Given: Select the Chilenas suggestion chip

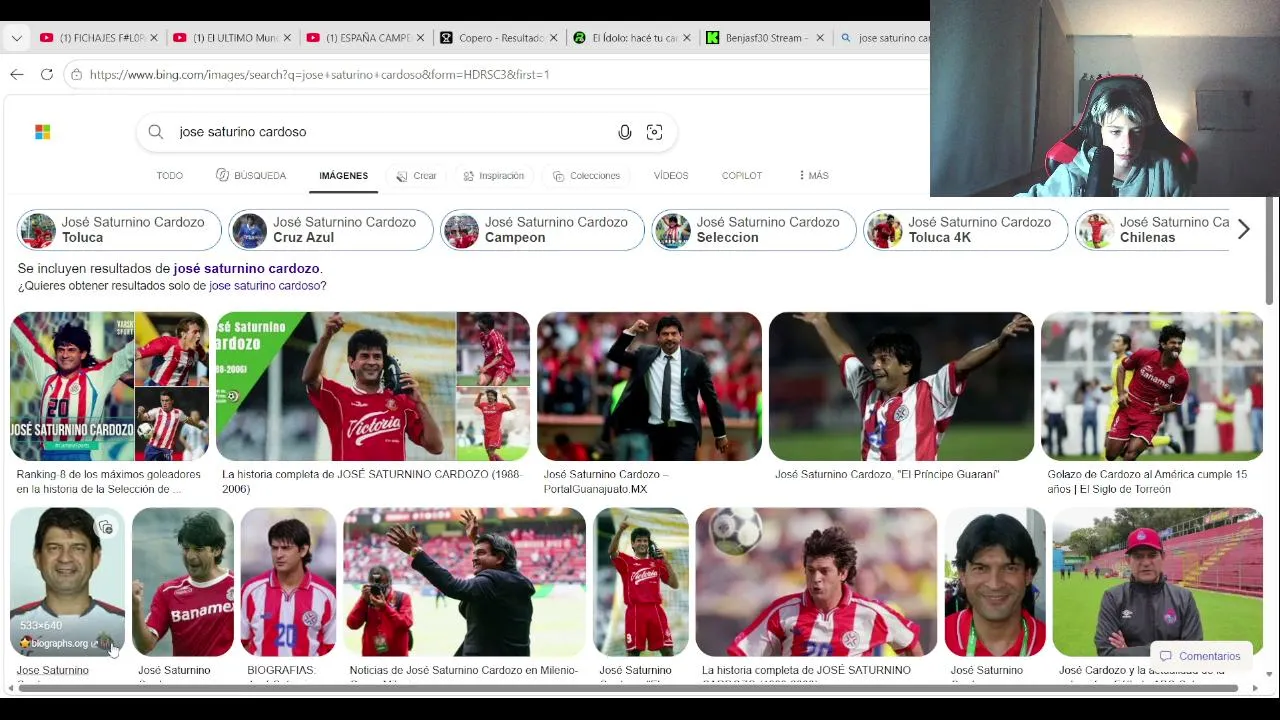Looking at the screenshot, I should tap(1152, 230).
